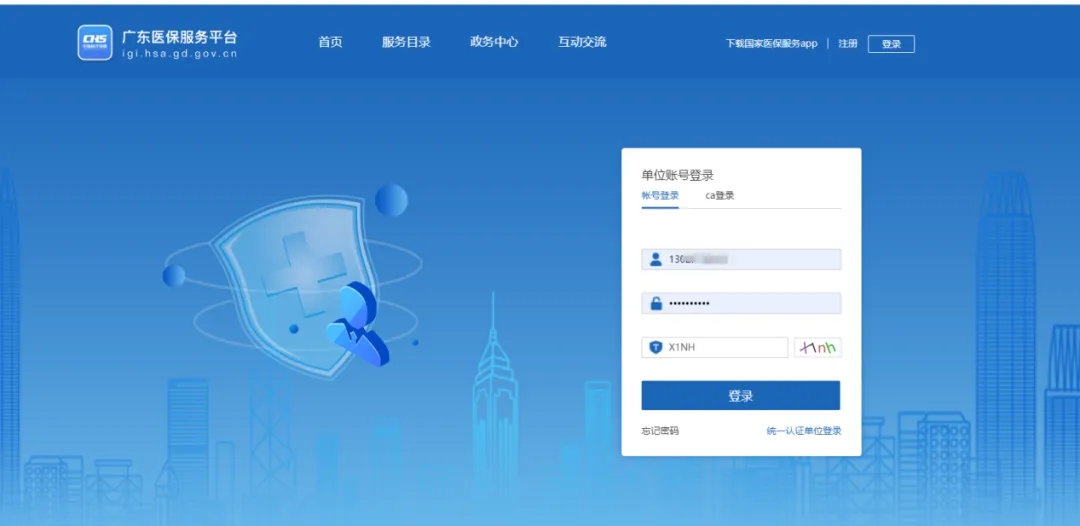Open the 首页 menu item
Screen dimensions: 1080x526
[330, 42]
